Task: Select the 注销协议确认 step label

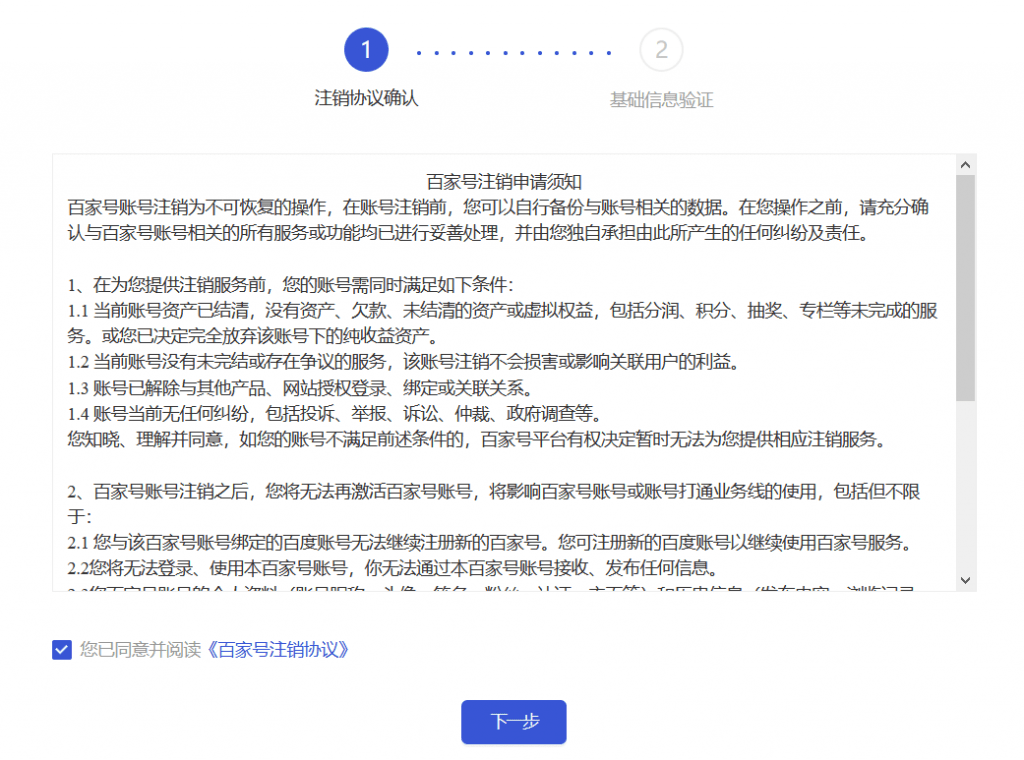Action: click(366, 99)
